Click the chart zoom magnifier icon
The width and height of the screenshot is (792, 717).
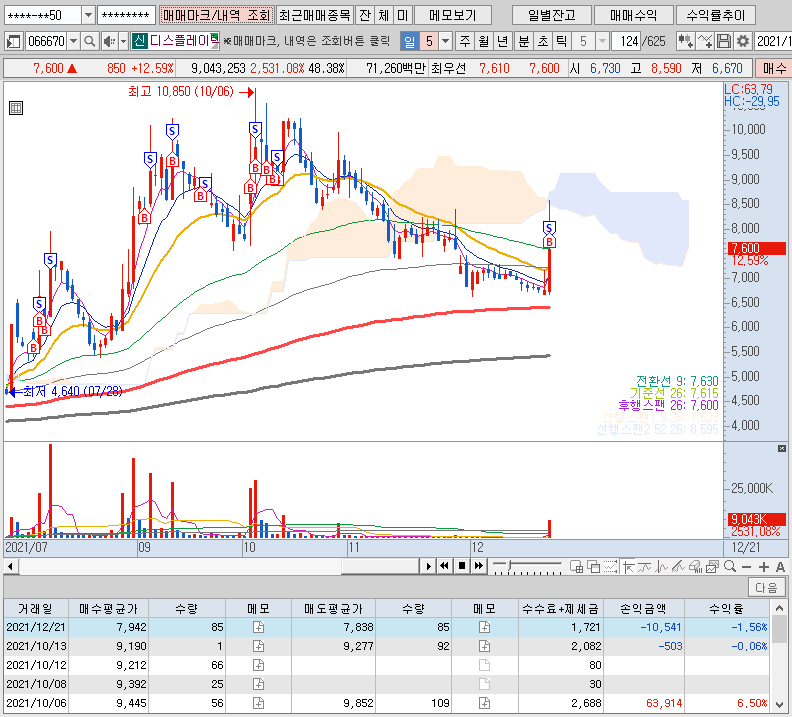tap(729, 567)
